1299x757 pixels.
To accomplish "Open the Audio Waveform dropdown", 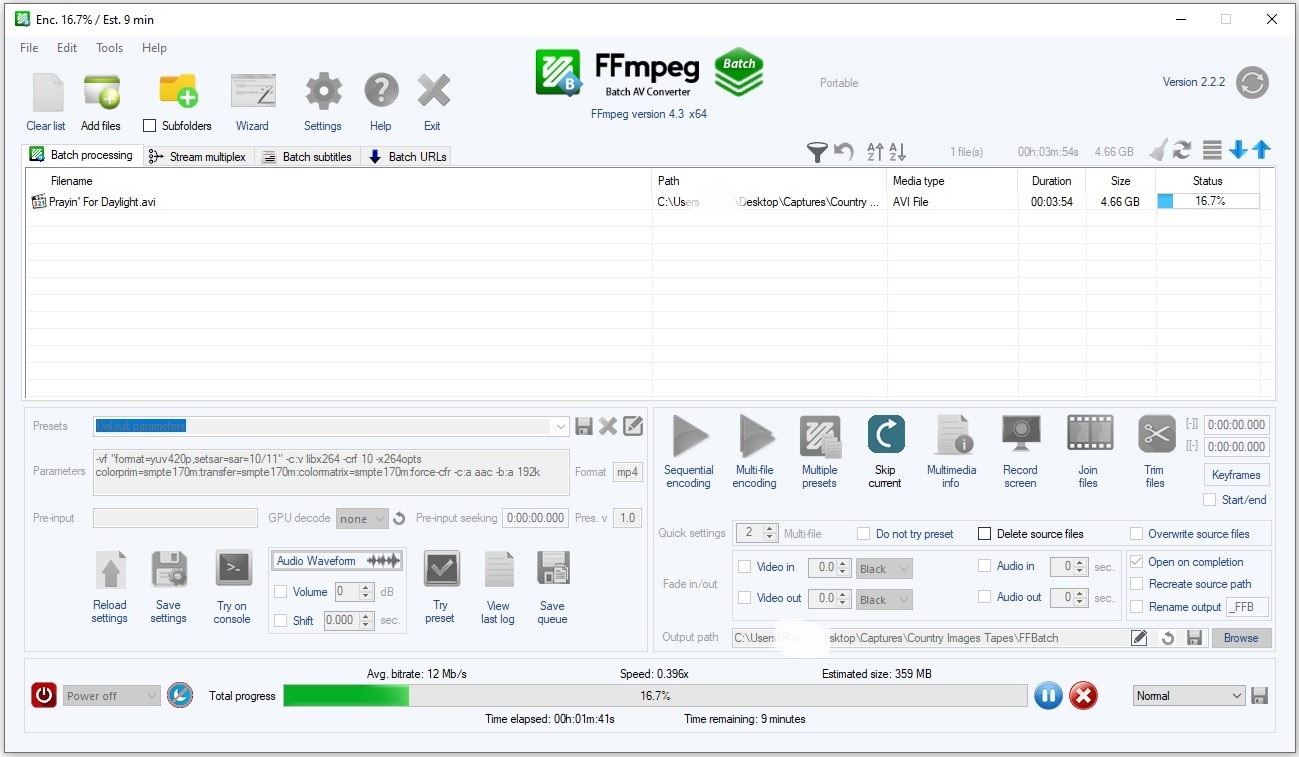I will [x=338, y=561].
